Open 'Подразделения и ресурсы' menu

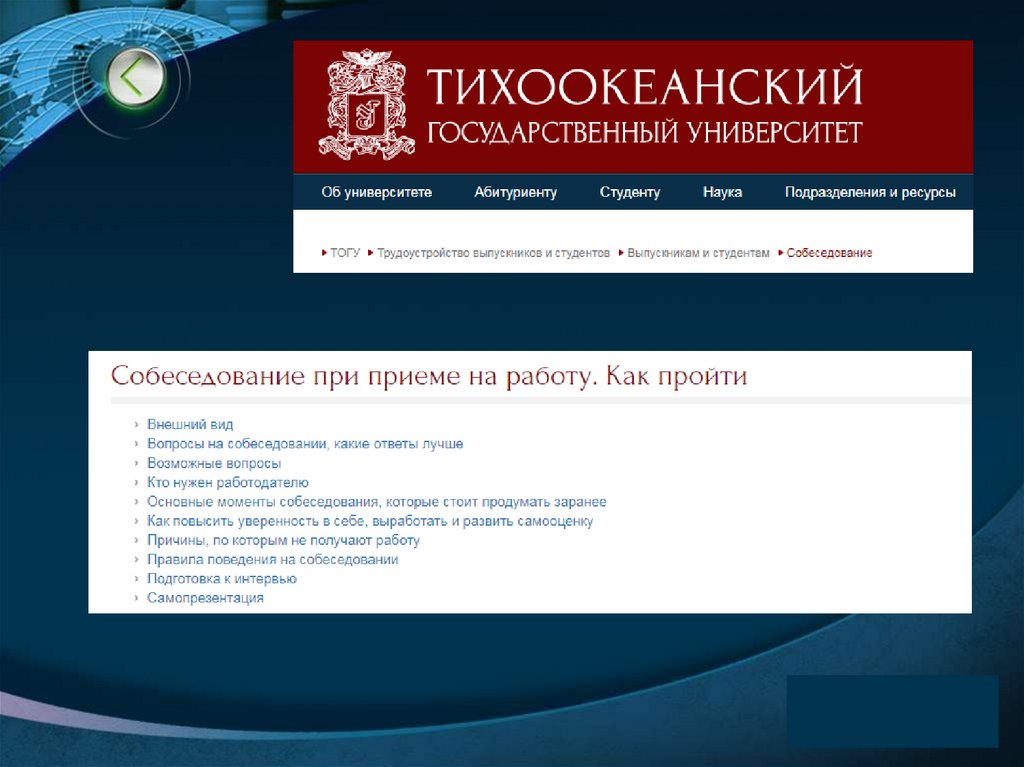coord(870,192)
